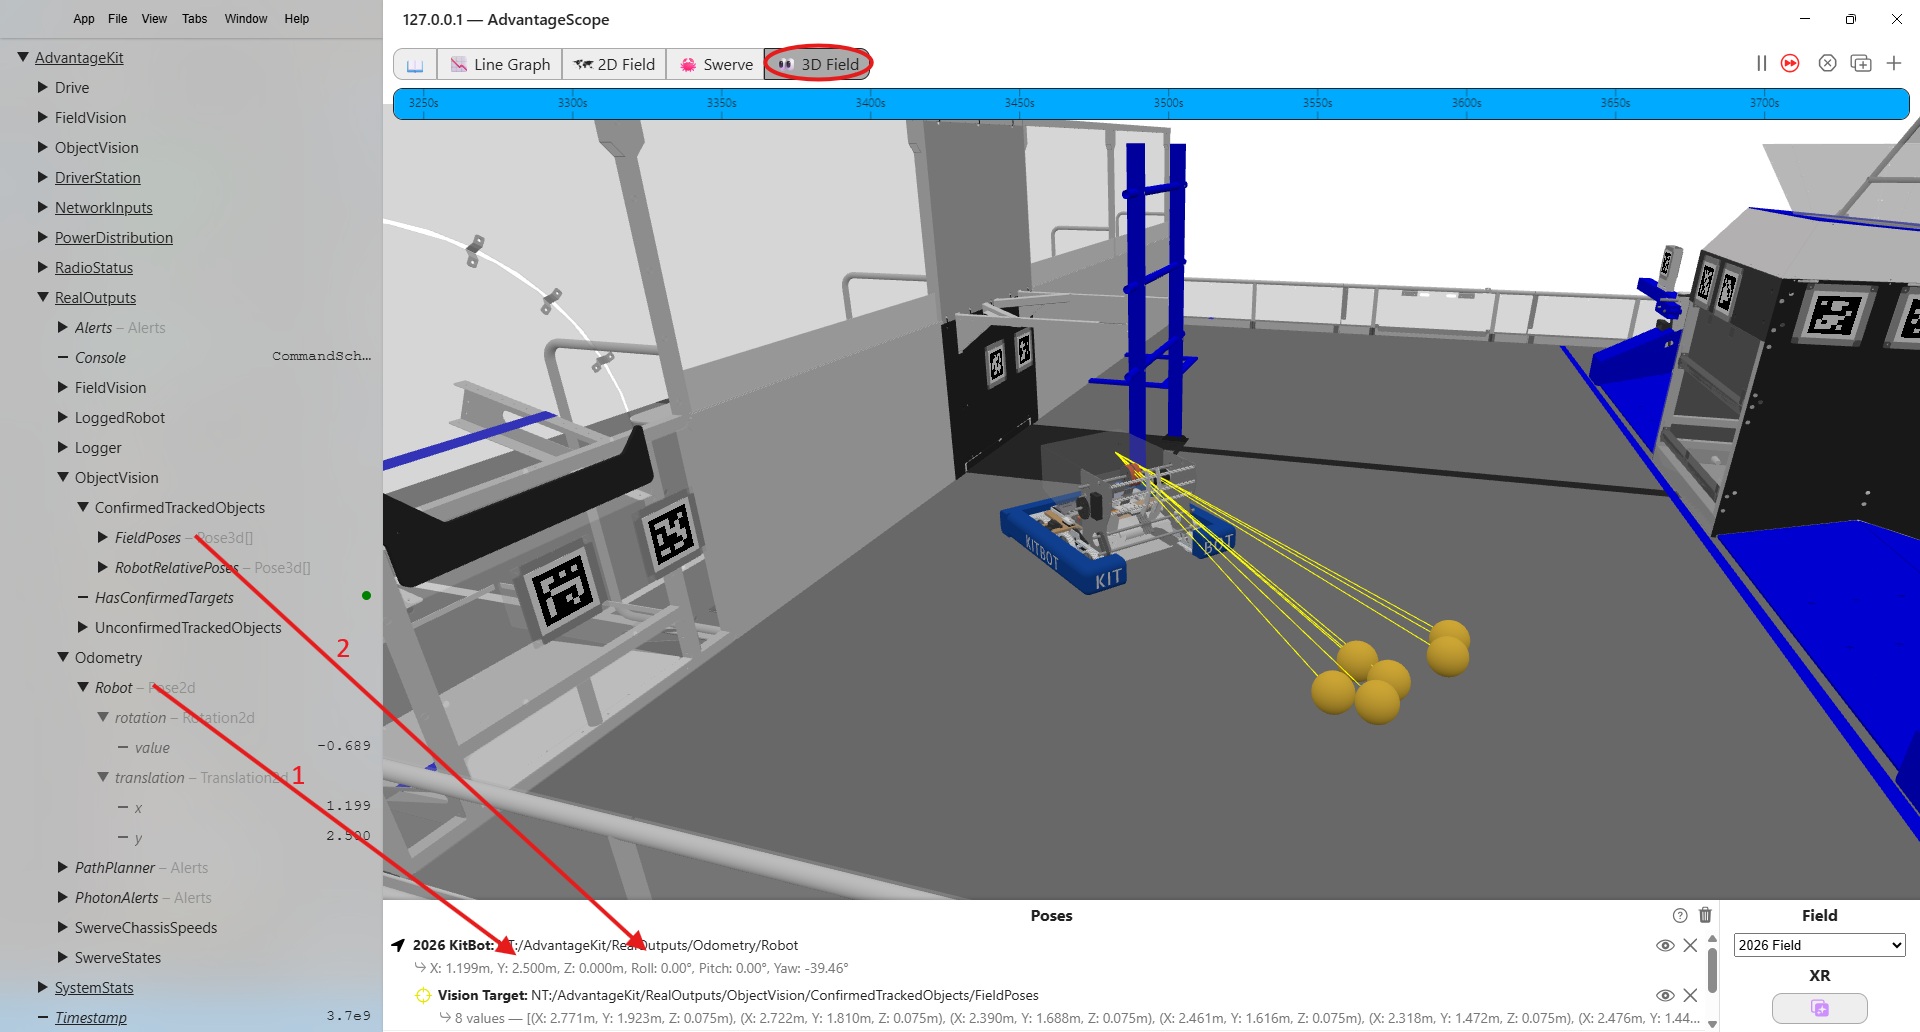The image size is (1920, 1032).
Task: Expand the Alerts node under RealOutputs
Action: point(63,327)
